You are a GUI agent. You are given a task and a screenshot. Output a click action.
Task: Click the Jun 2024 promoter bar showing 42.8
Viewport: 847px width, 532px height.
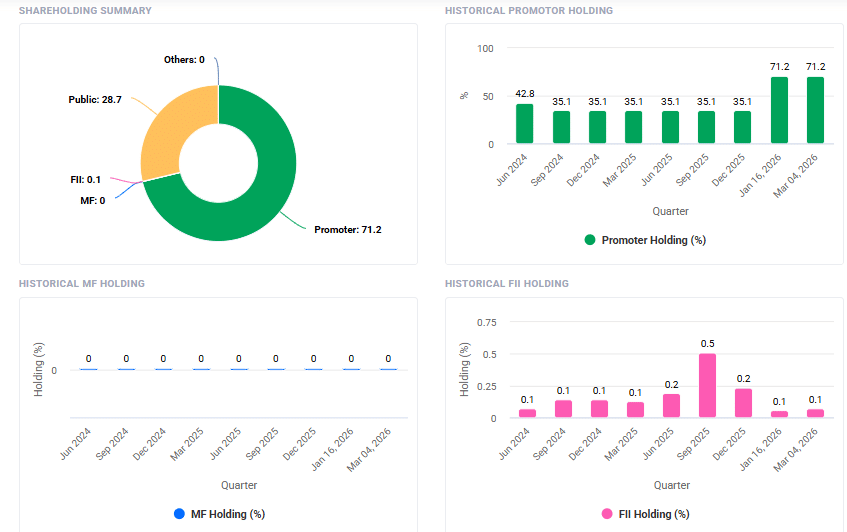click(525, 124)
